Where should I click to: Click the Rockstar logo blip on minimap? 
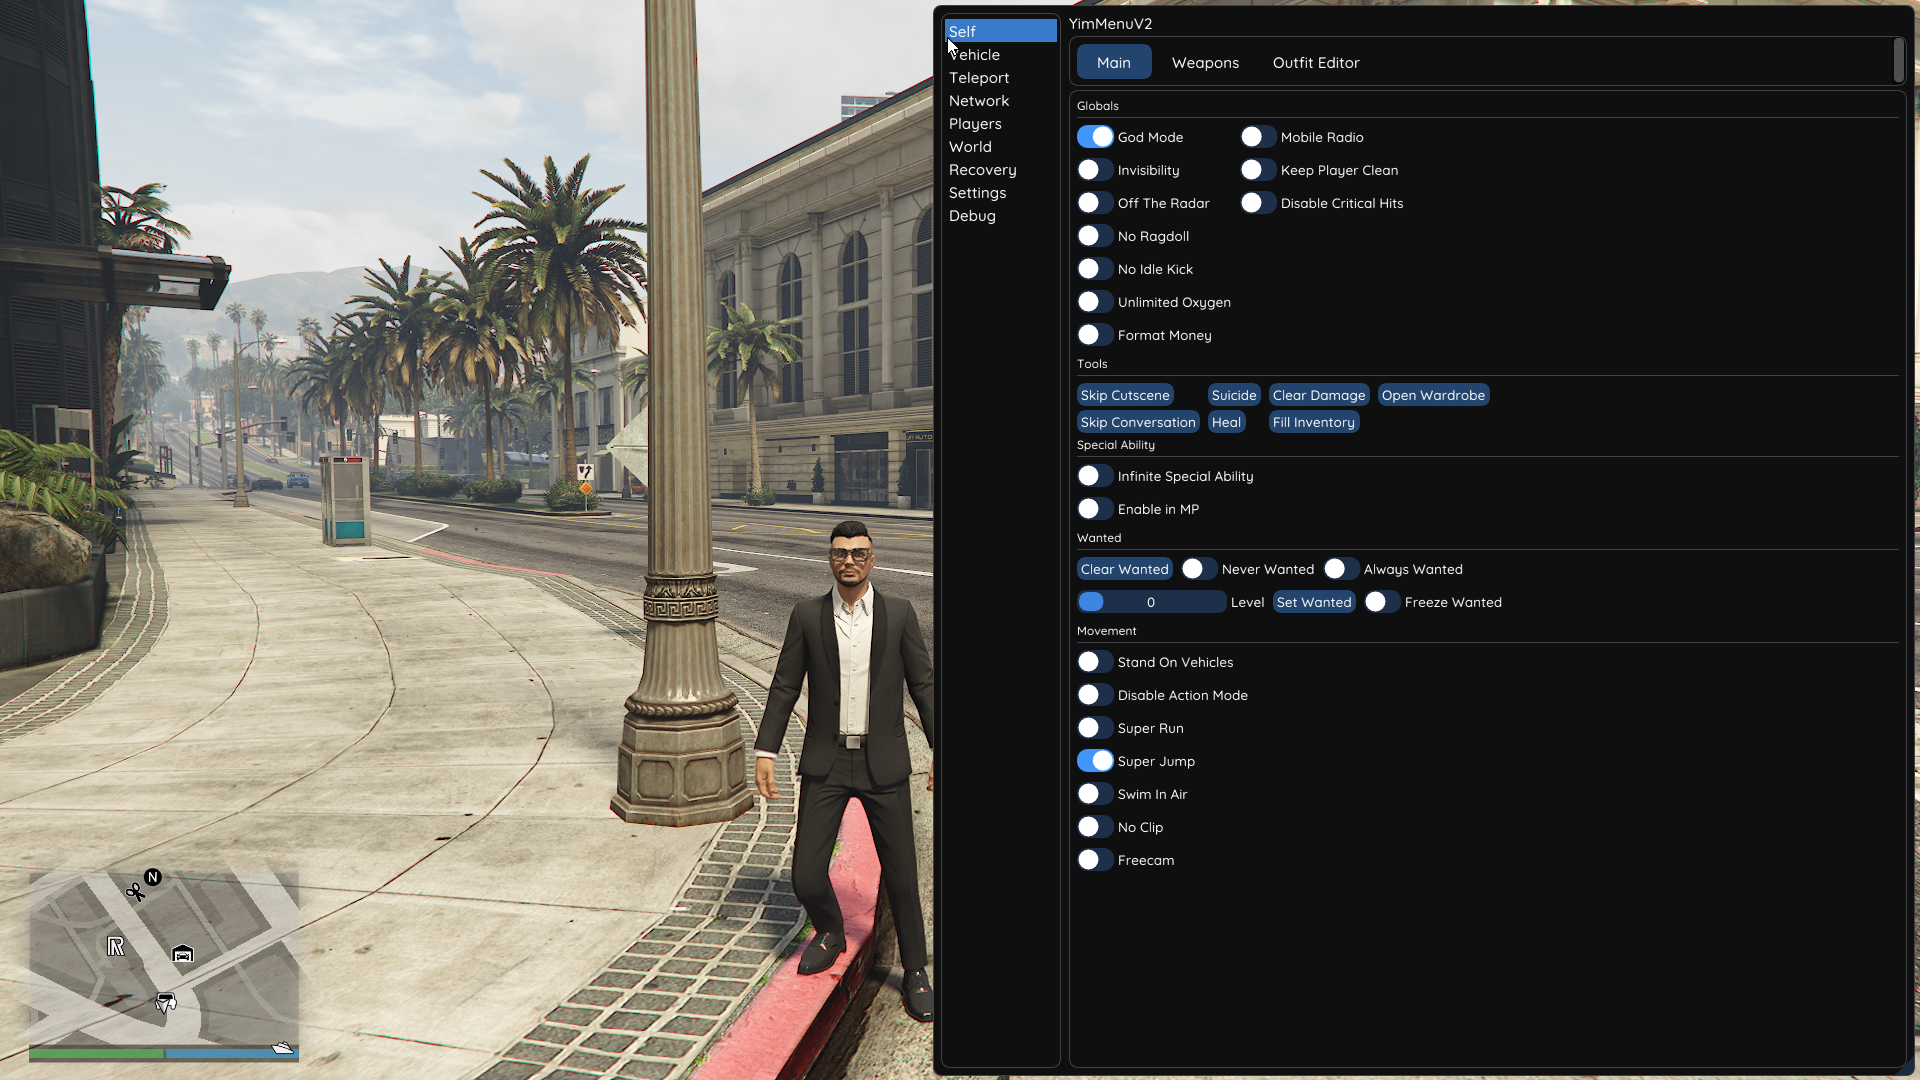click(x=116, y=946)
